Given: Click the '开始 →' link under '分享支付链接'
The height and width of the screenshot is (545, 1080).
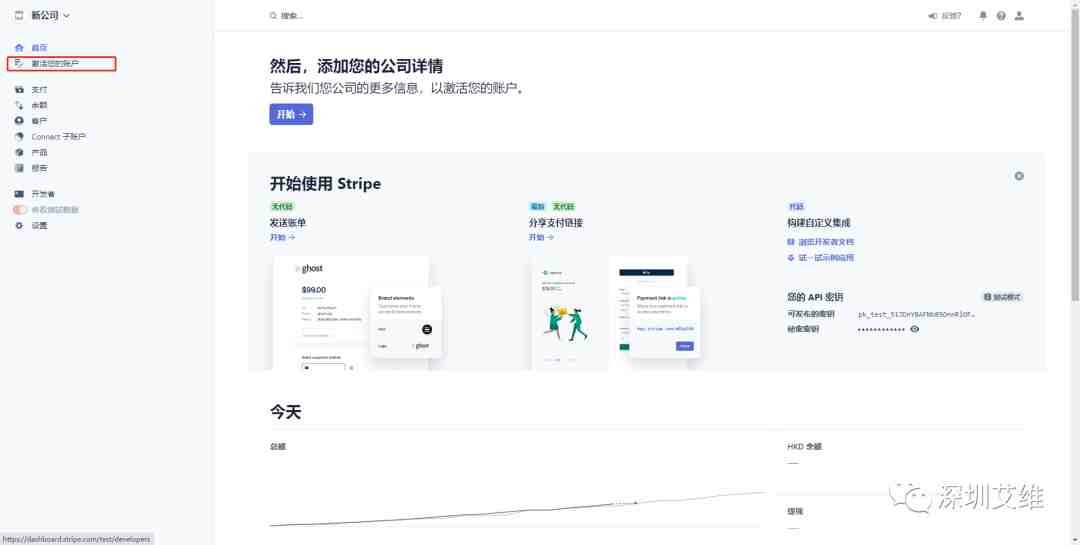Looking at the screenshot, I should pyautogui.click(x=541, y=237).
